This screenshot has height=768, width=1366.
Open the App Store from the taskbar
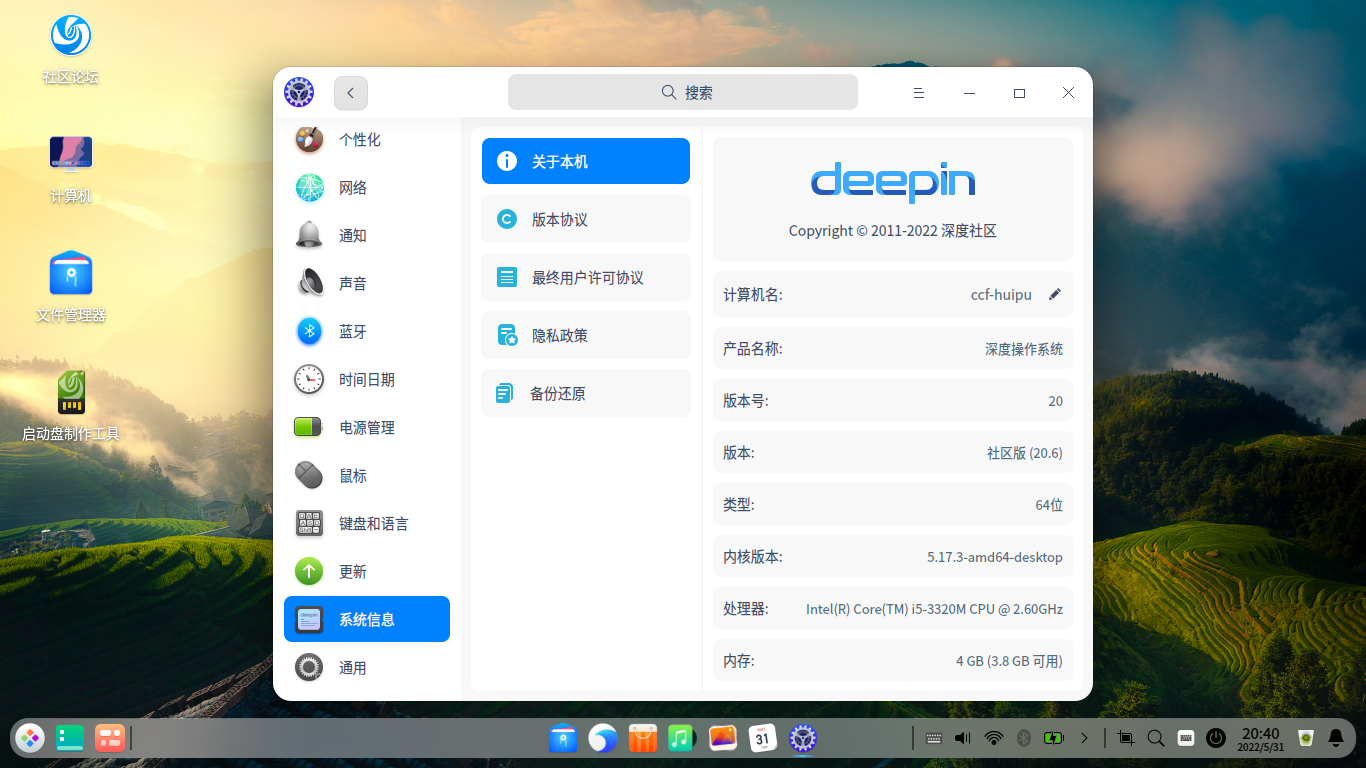pos(642,738)
